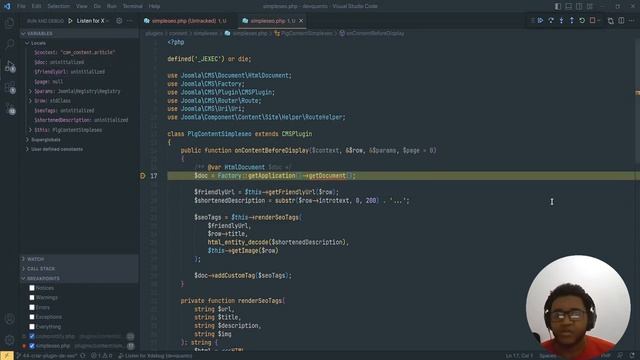Click the yellow remote indicator in status bar
The height and width of the screenshot is (360, 640).
point(7,356)
